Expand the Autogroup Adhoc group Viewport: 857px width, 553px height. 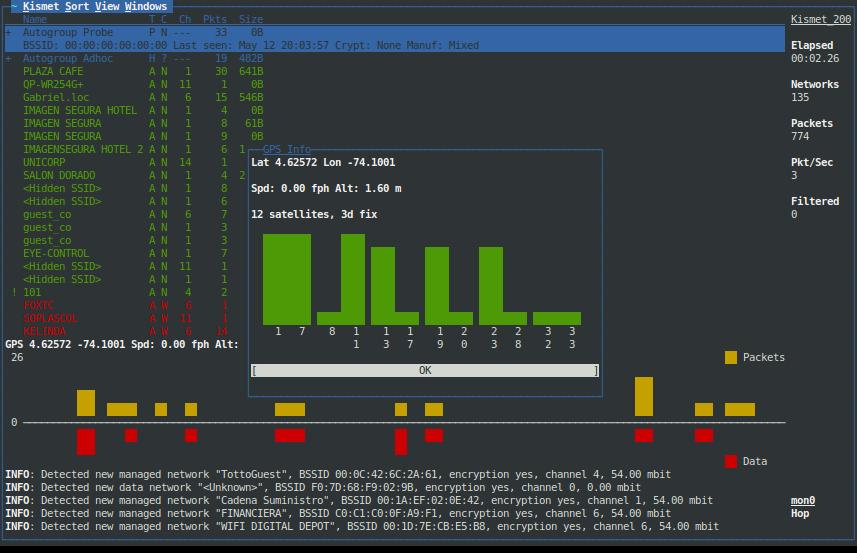tap(9, 58)
